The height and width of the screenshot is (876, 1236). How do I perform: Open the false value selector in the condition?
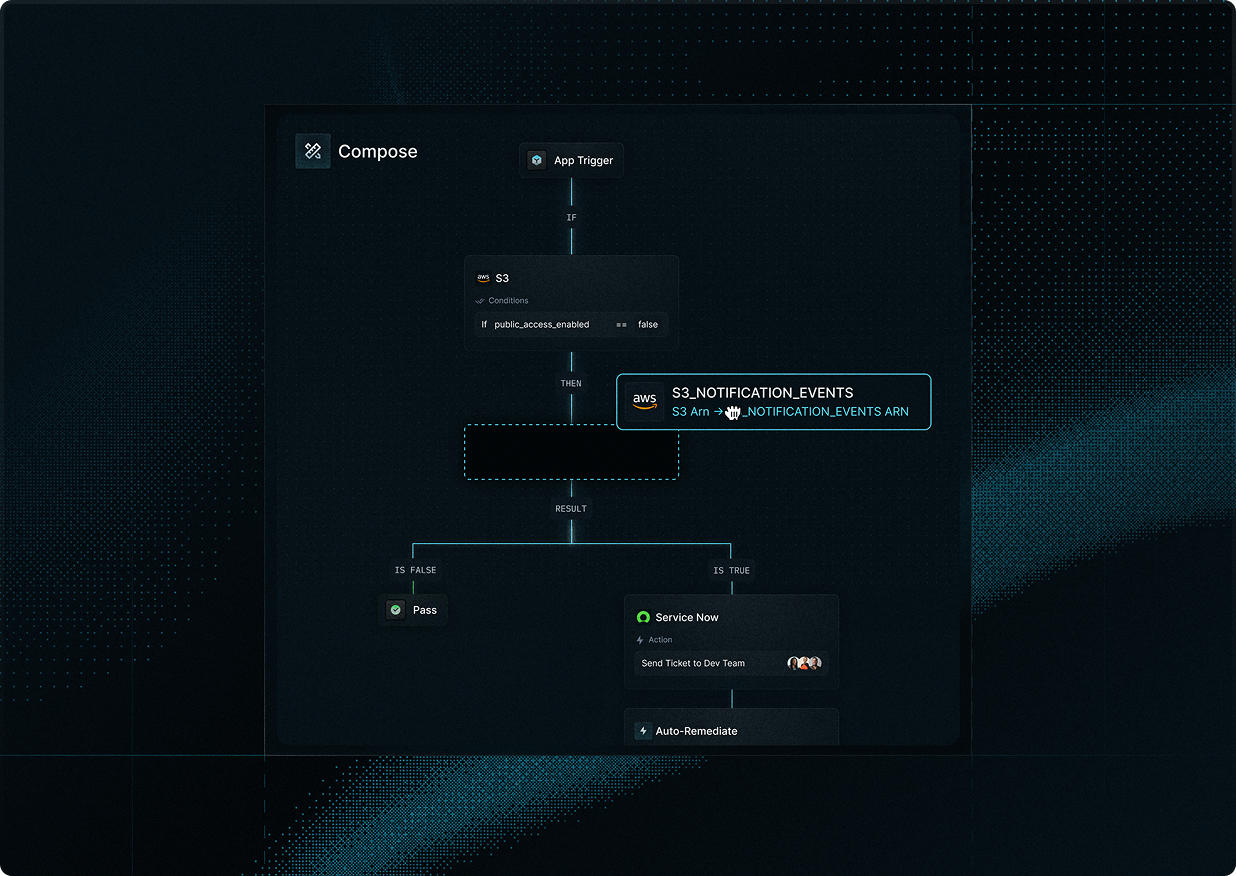pos(648,324)
